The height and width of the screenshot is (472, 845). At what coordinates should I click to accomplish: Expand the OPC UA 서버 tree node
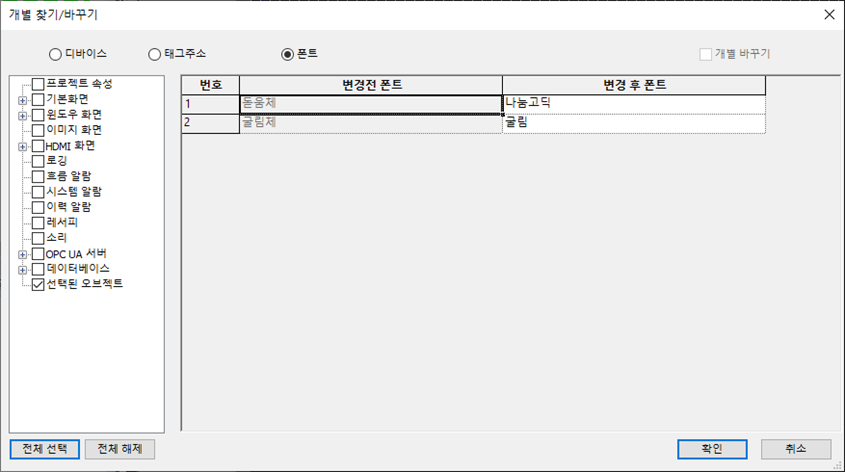point(22,254)
